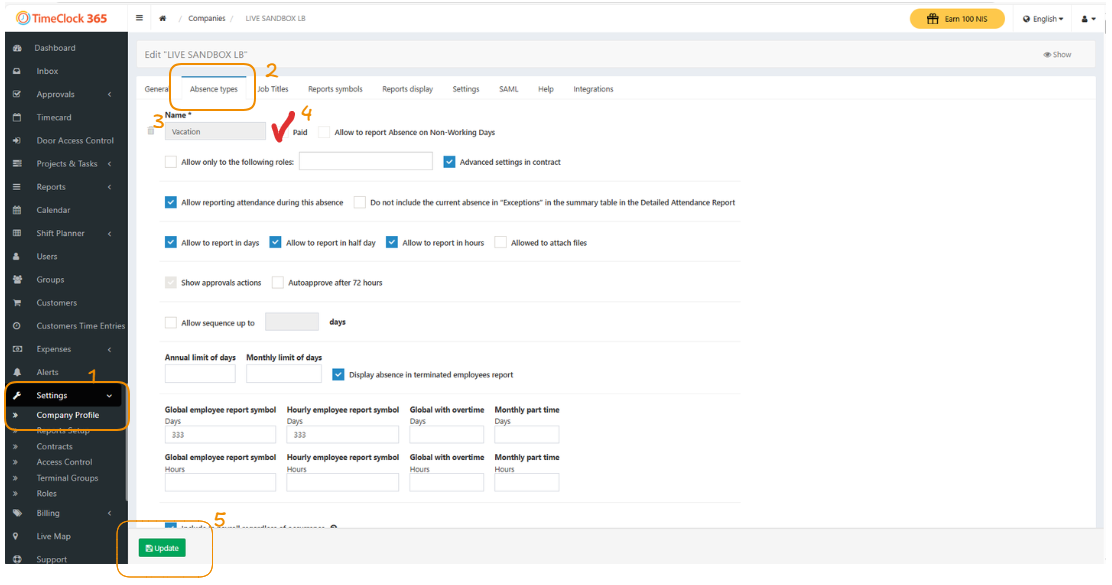Open the English language dropdown
Screen dimensions: 1112x585
(x=1043, y=19)
